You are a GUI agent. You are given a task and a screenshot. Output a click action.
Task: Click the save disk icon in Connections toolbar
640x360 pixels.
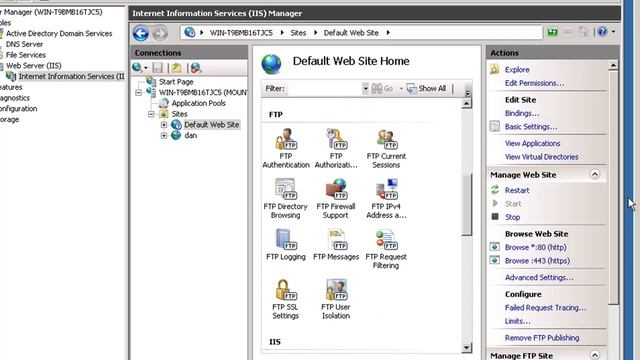(158, 68)
